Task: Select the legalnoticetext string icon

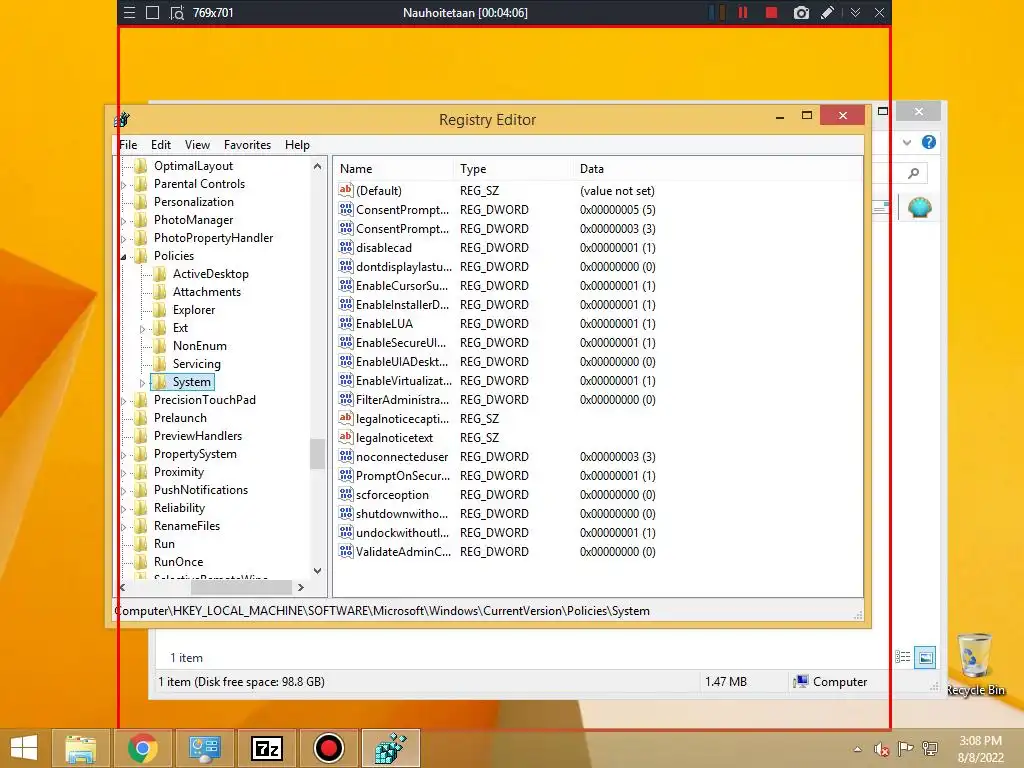Action: pos(345,437)
